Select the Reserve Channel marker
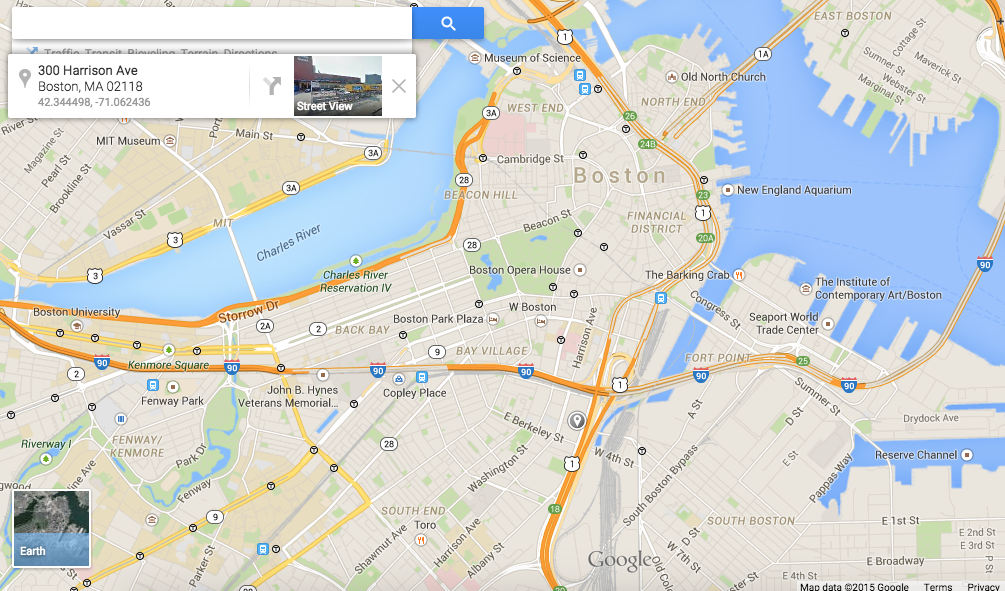The width and height of the screenshot is (1005, 591). [967, 455]
